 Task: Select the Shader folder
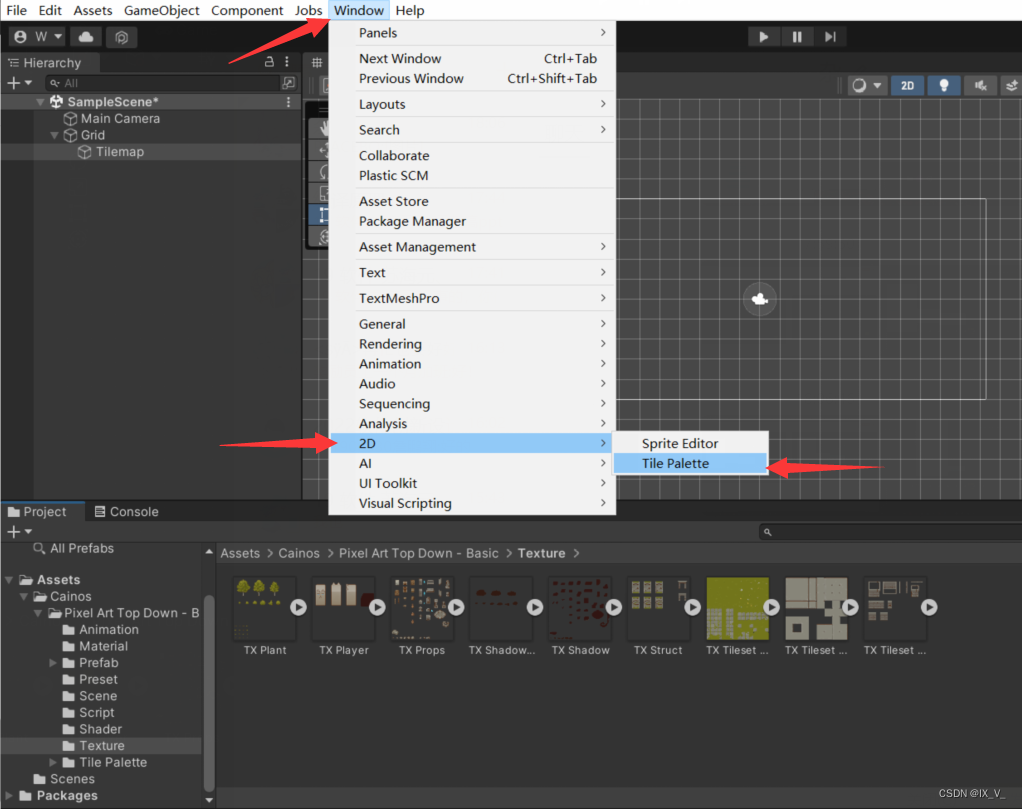(x=93, y=729)
